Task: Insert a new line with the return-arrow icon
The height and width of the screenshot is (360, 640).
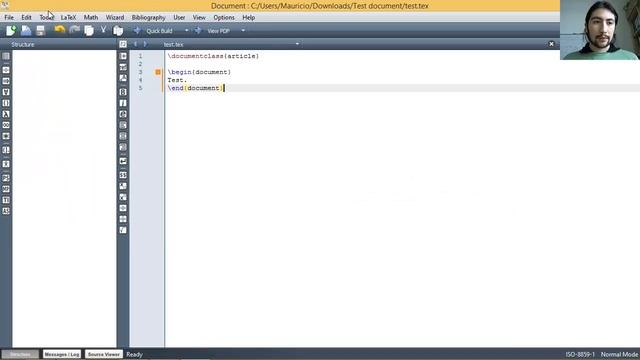Action: pos(123,161)
